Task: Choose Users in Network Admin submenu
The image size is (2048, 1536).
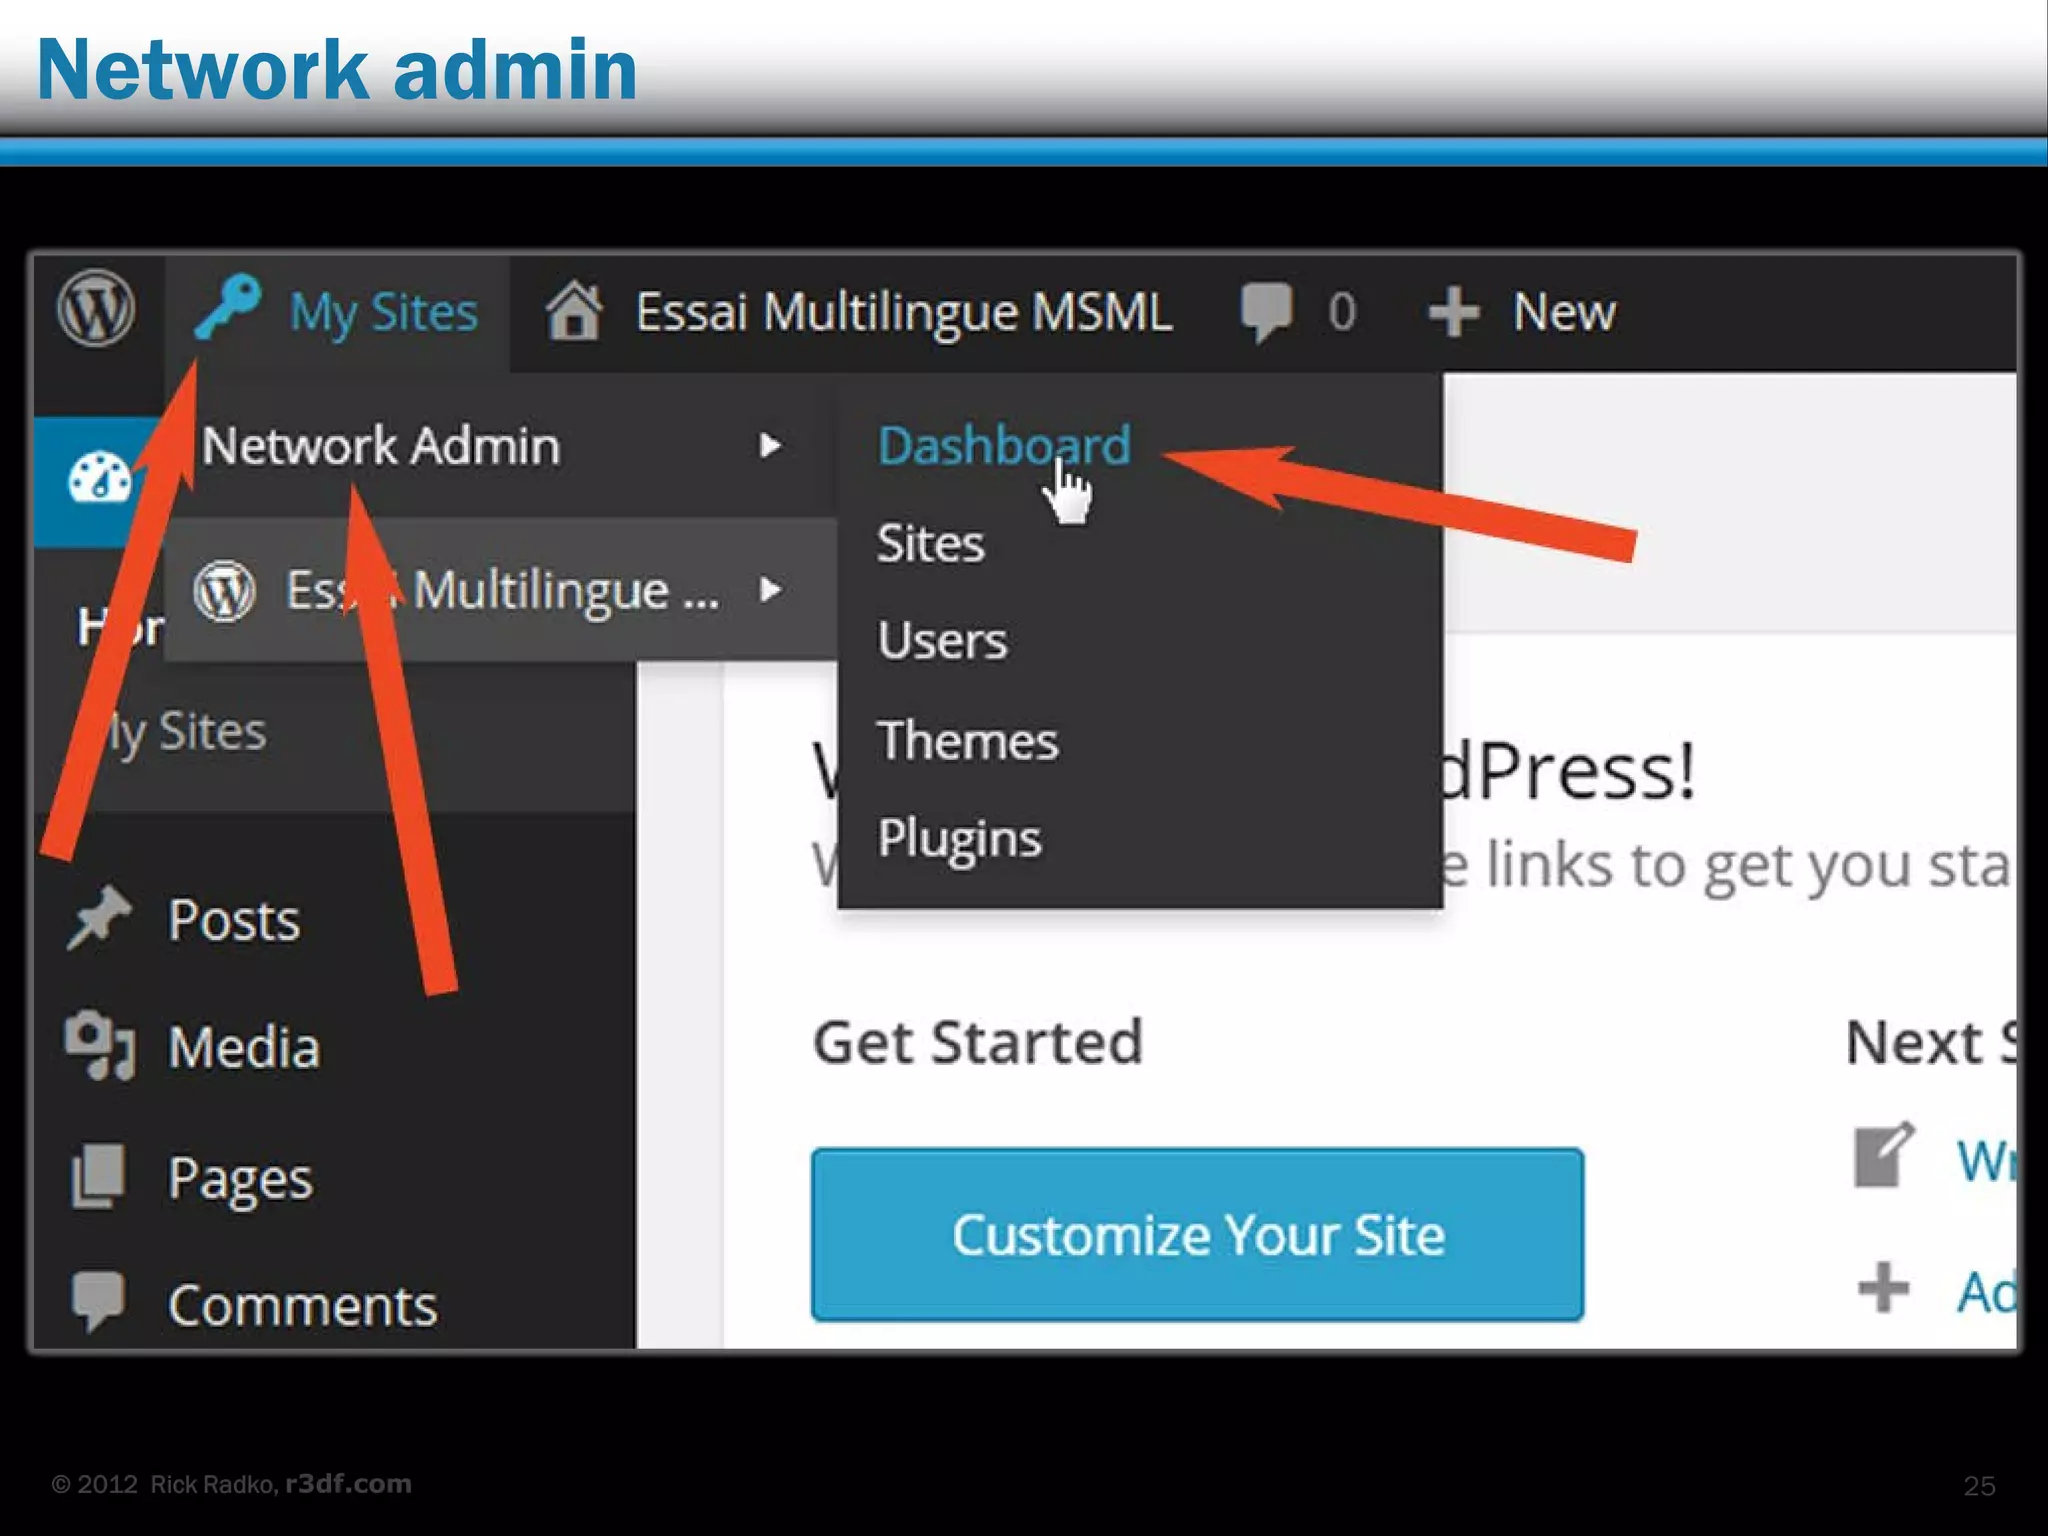Action: coord(942,640)
